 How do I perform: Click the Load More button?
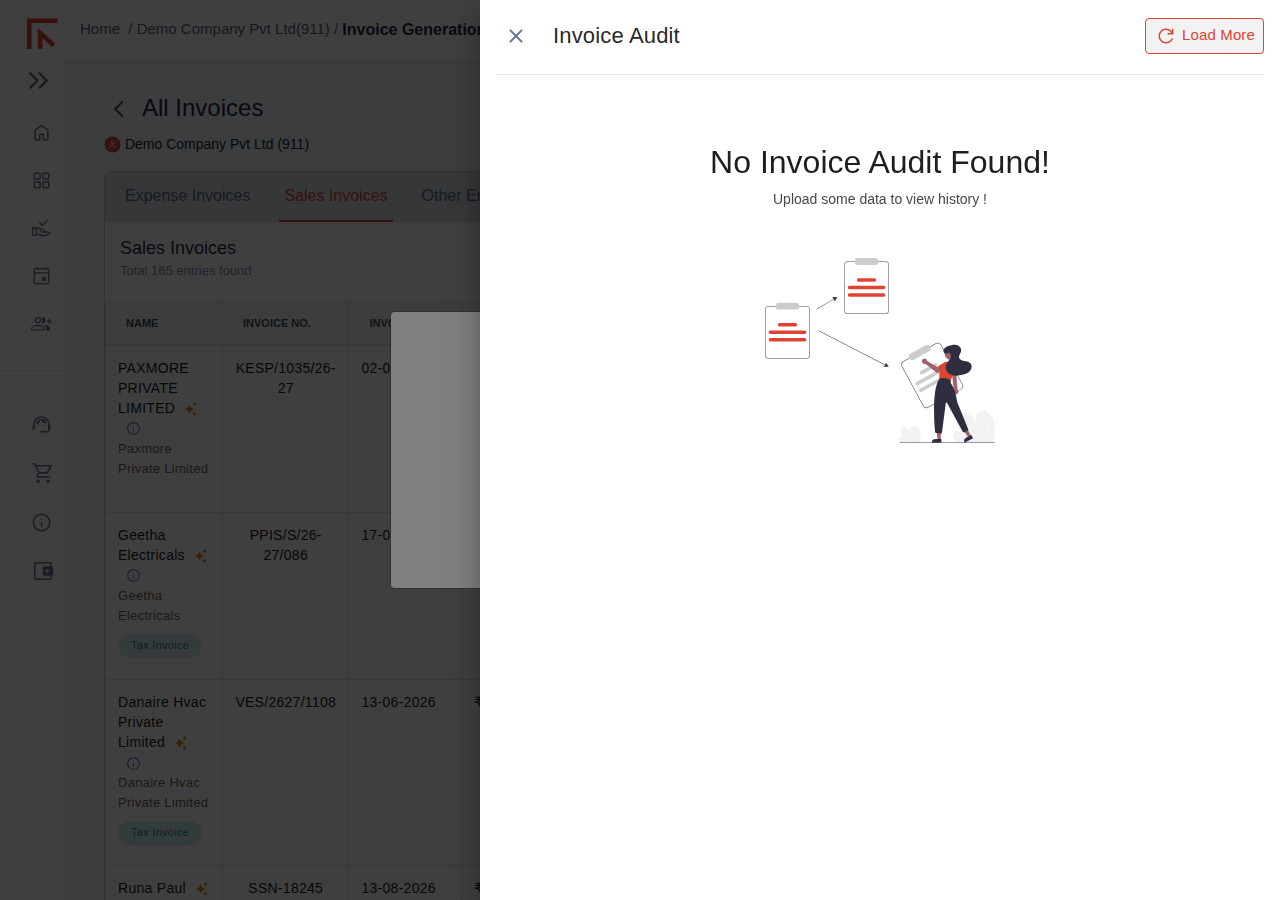coord(1204,36)
